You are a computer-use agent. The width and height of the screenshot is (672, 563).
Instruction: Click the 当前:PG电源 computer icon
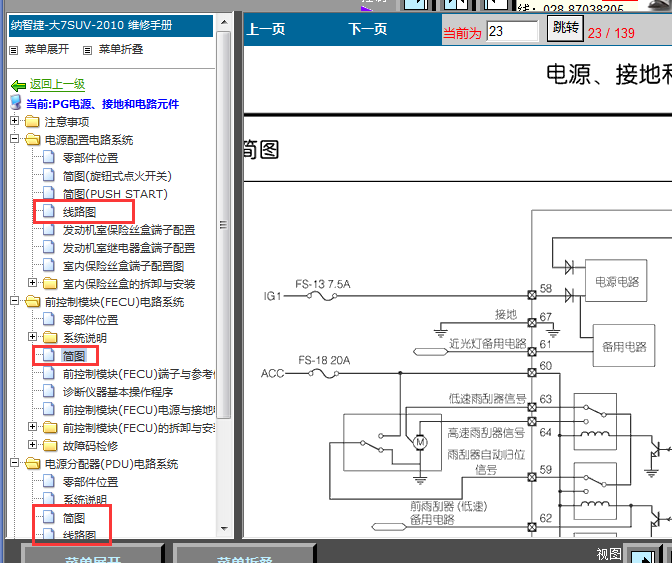16,104
